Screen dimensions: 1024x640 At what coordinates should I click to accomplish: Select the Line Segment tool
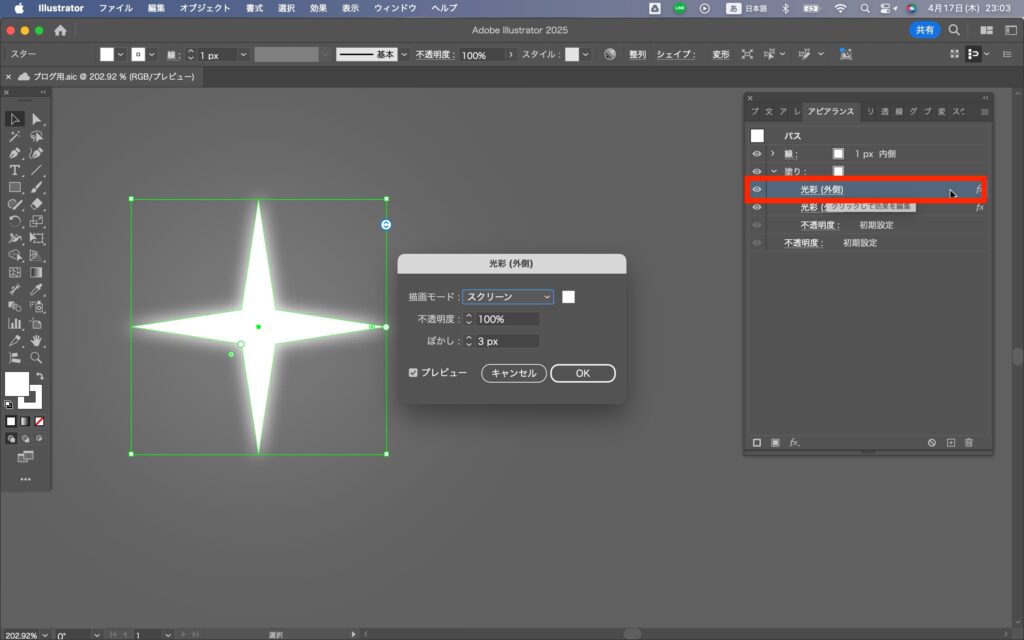[37, 170]
